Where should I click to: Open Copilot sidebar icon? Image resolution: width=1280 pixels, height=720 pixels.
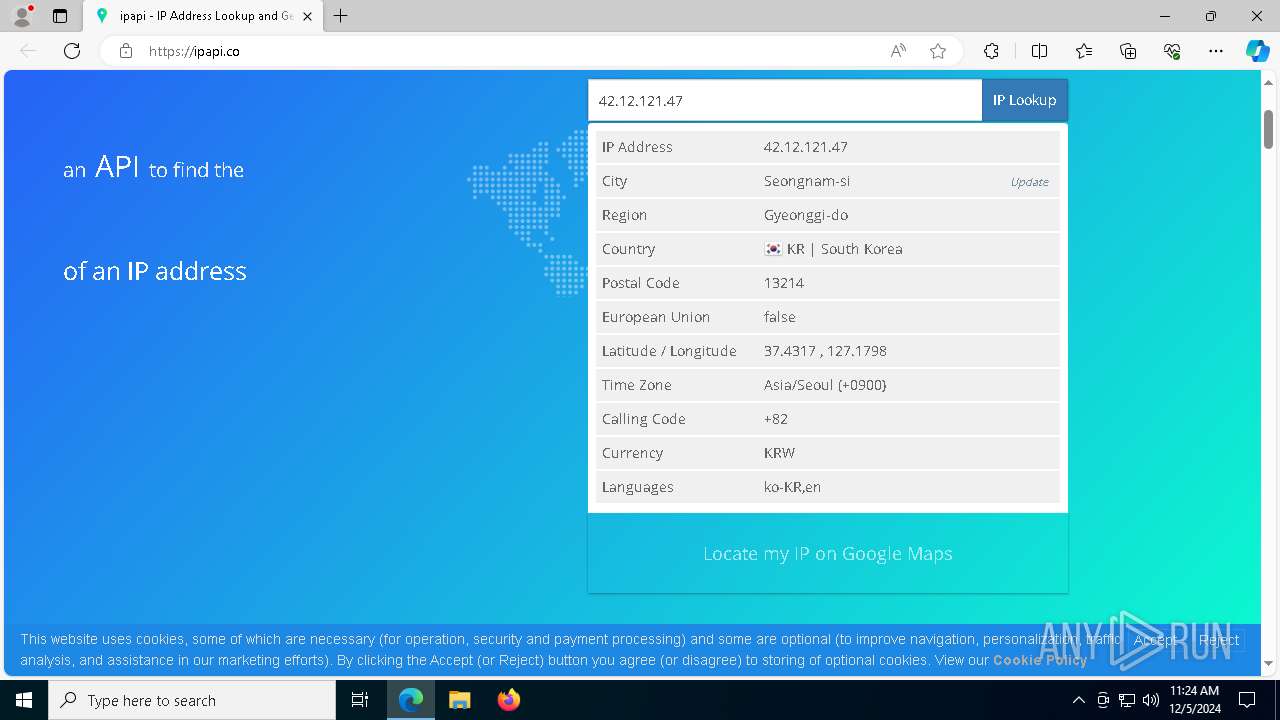click(1257, 51)
